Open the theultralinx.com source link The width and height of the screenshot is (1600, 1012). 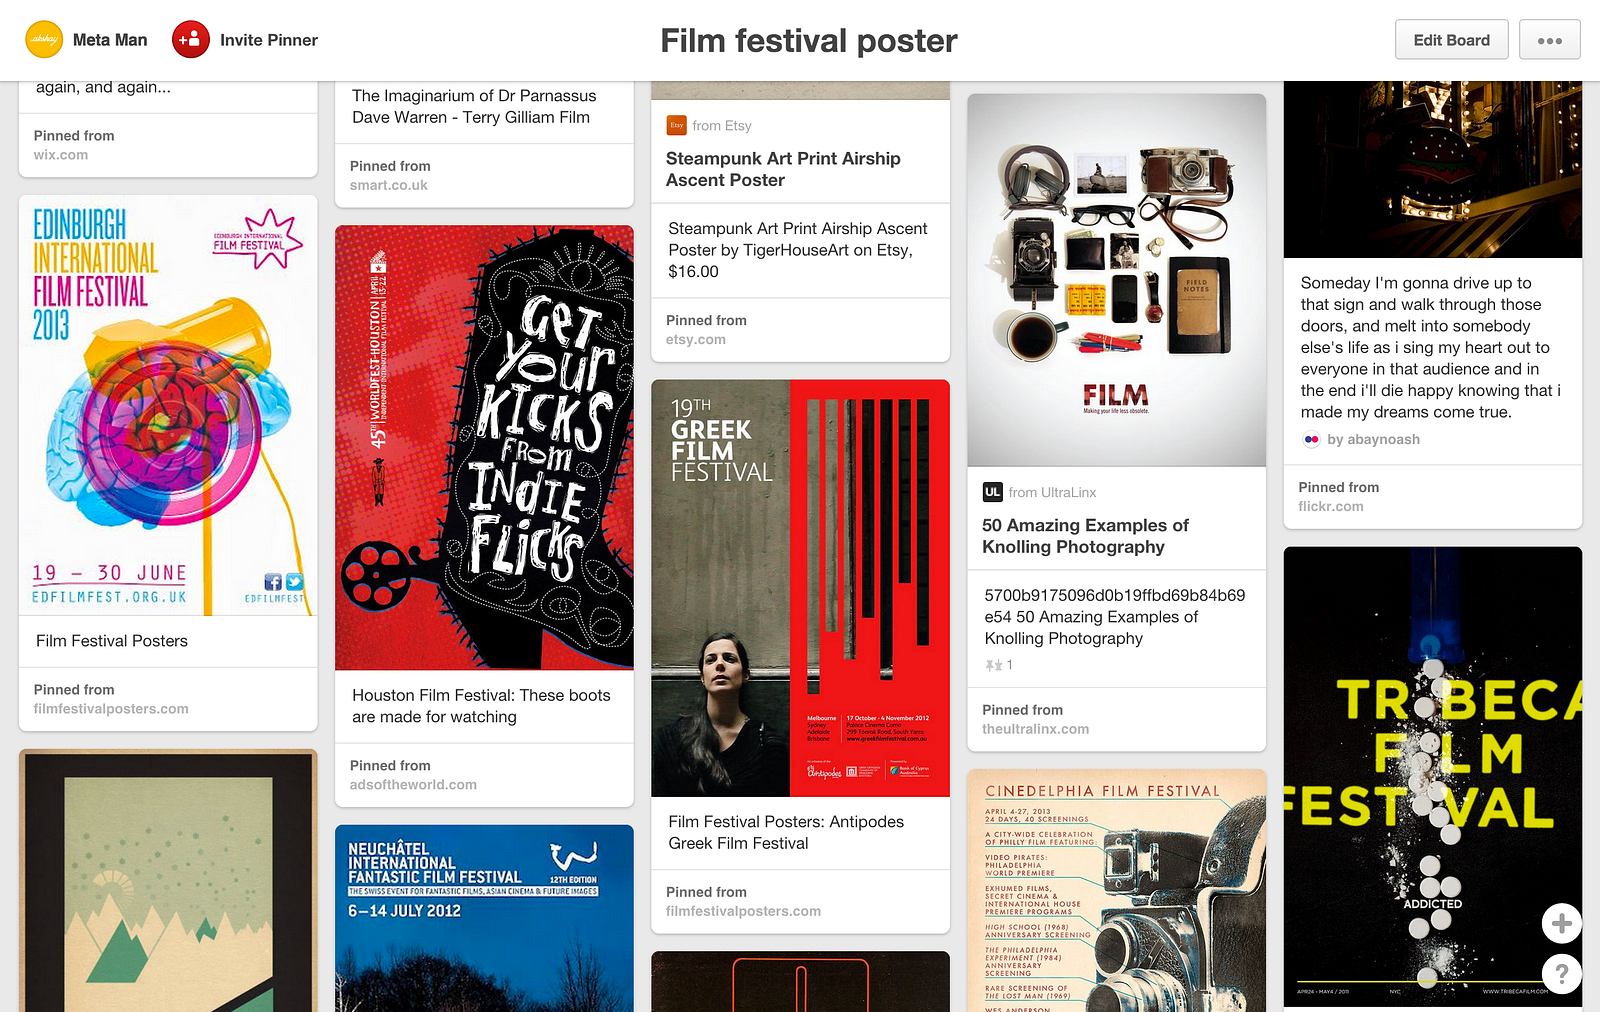[1035, 729]
